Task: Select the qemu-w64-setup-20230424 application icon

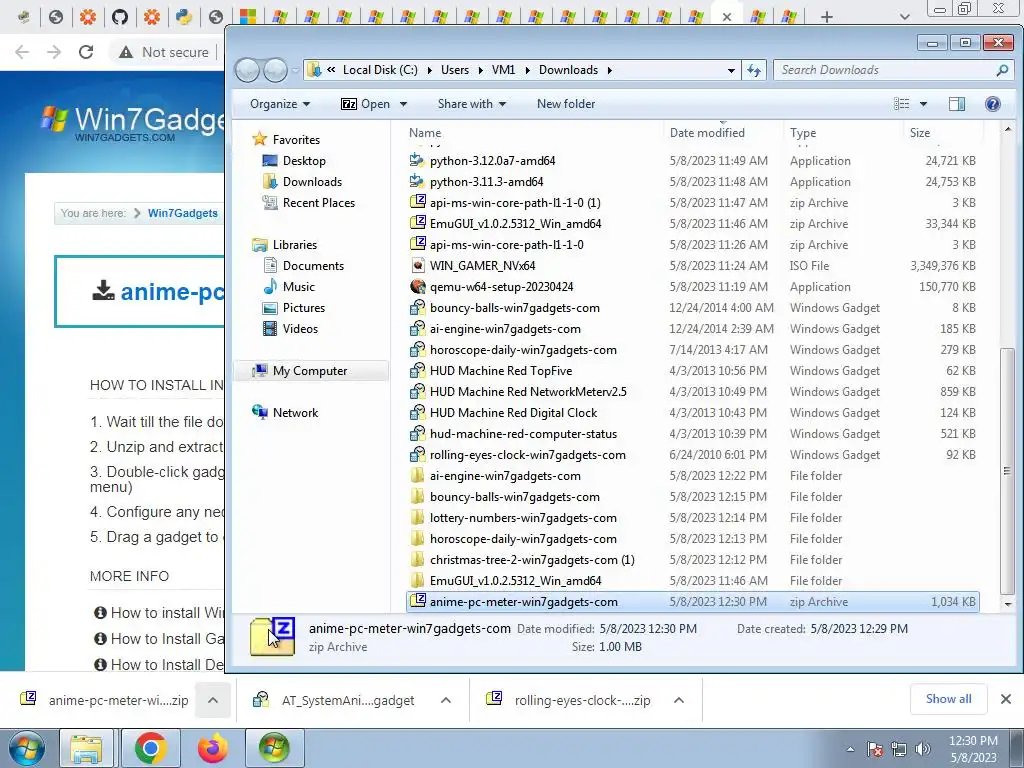Action: point(417,287)
